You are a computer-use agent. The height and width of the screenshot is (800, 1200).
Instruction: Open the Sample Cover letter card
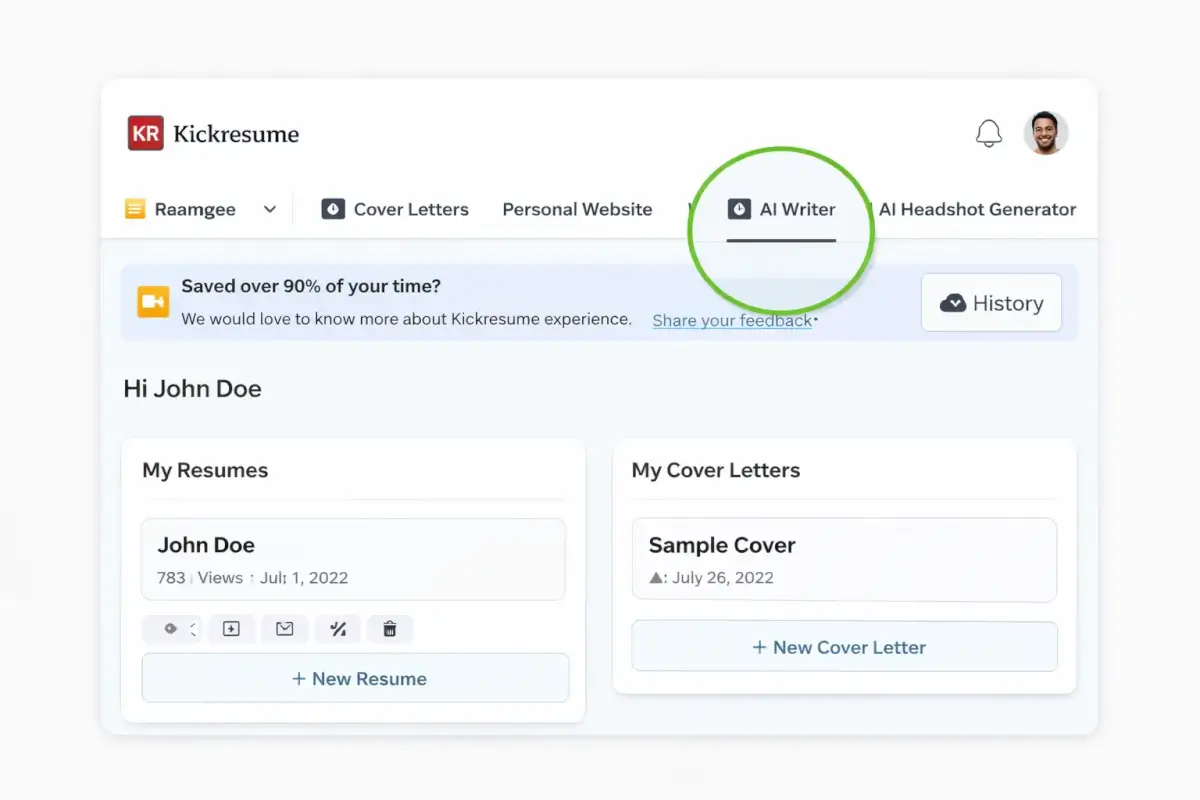(x=844, y=559)
